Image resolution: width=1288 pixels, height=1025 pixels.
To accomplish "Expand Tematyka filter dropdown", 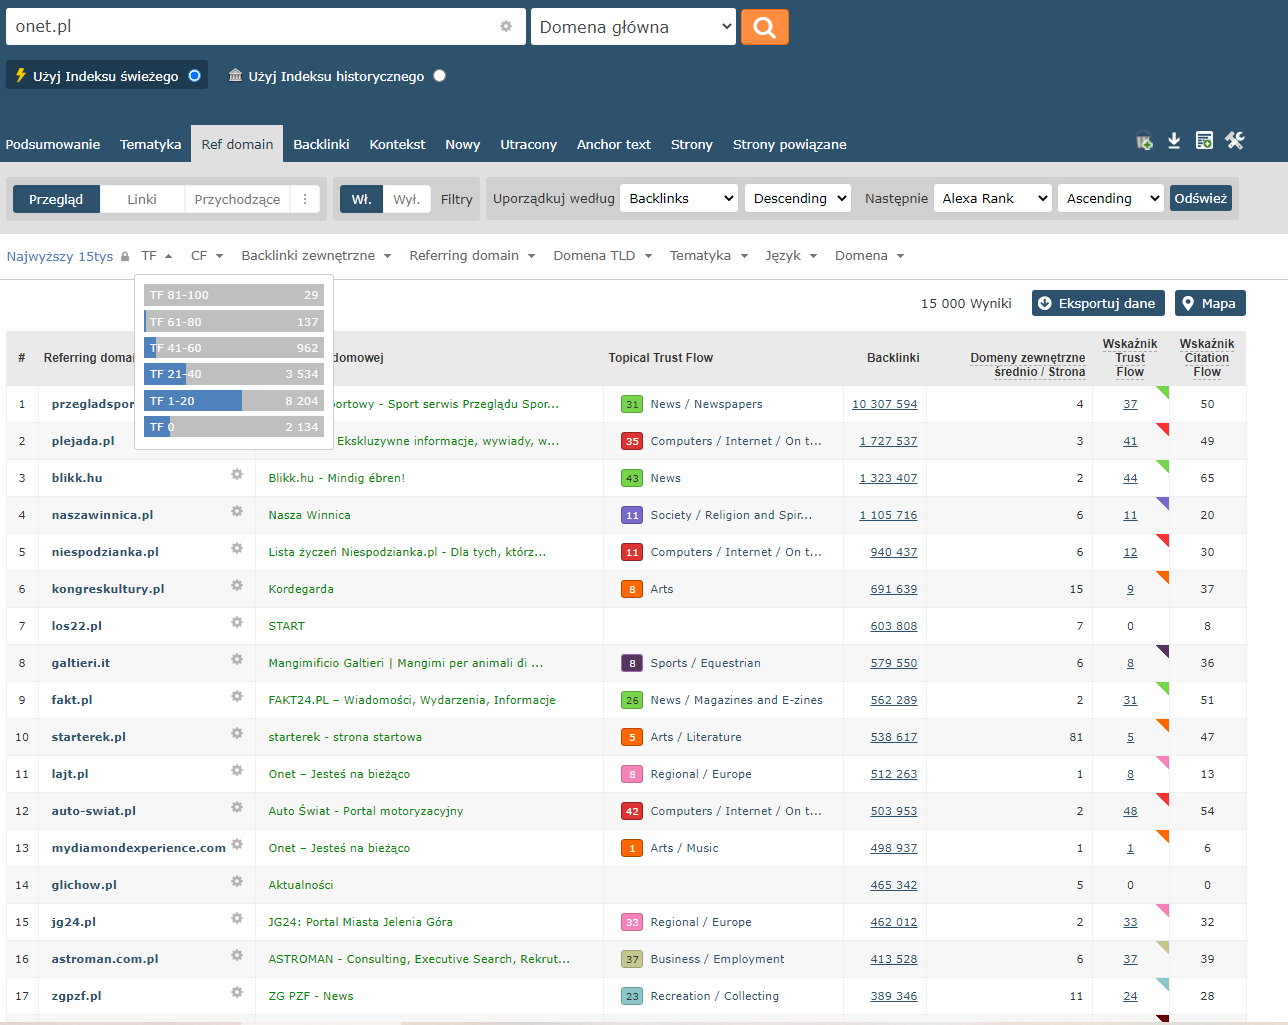I will click(709, 256).
